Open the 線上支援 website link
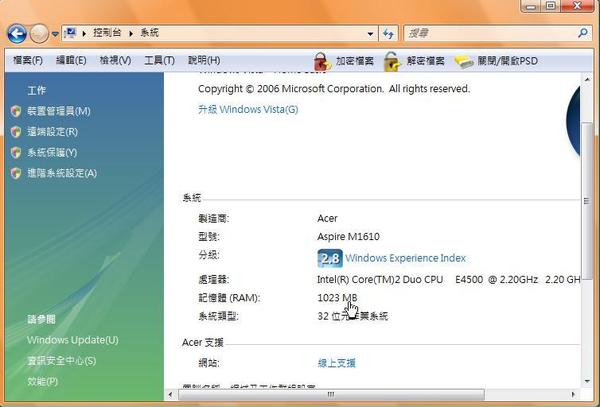Image resolution: width=600 pixels, height=407 pixels. click(x=337, y=363)
